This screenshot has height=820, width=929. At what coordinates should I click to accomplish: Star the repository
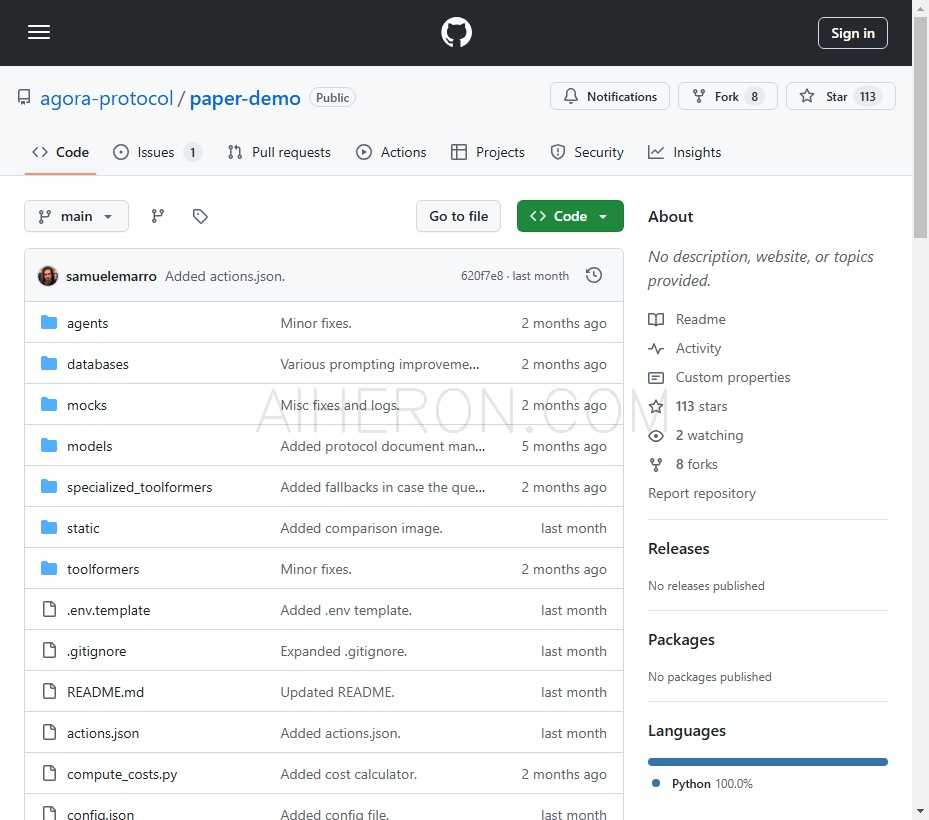point(840,96)
